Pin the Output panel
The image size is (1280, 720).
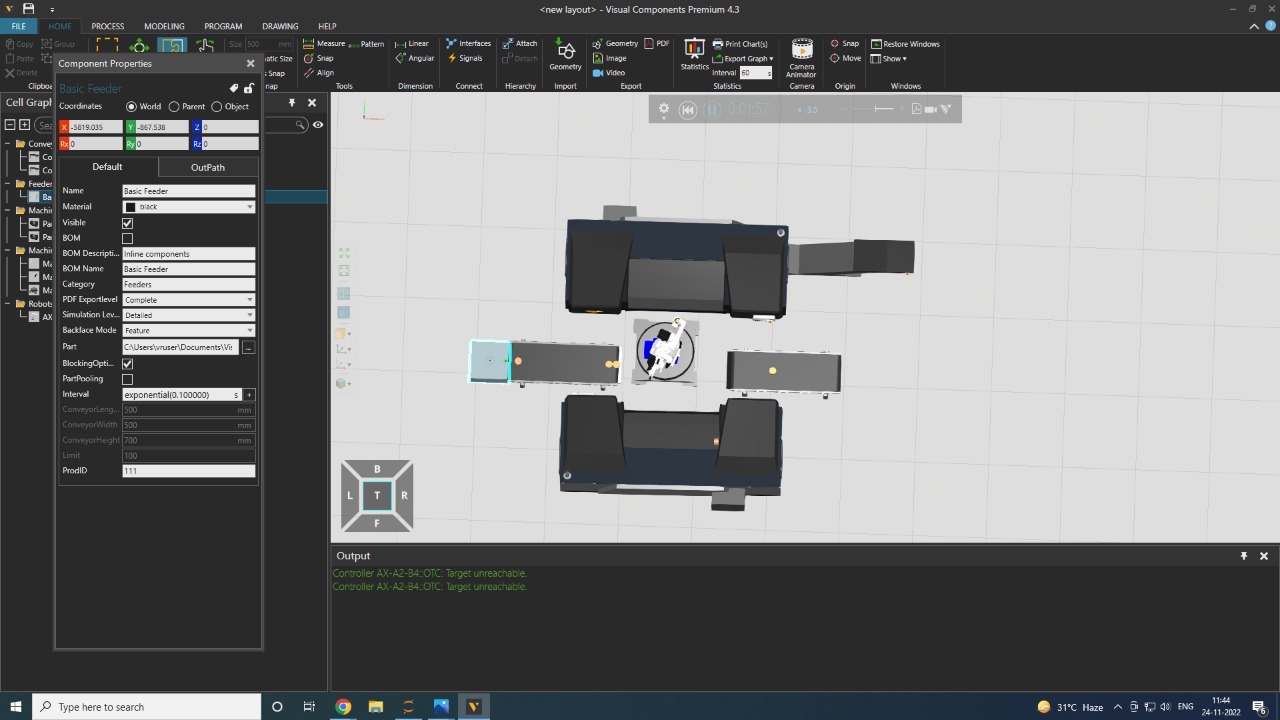(1244, 555)
